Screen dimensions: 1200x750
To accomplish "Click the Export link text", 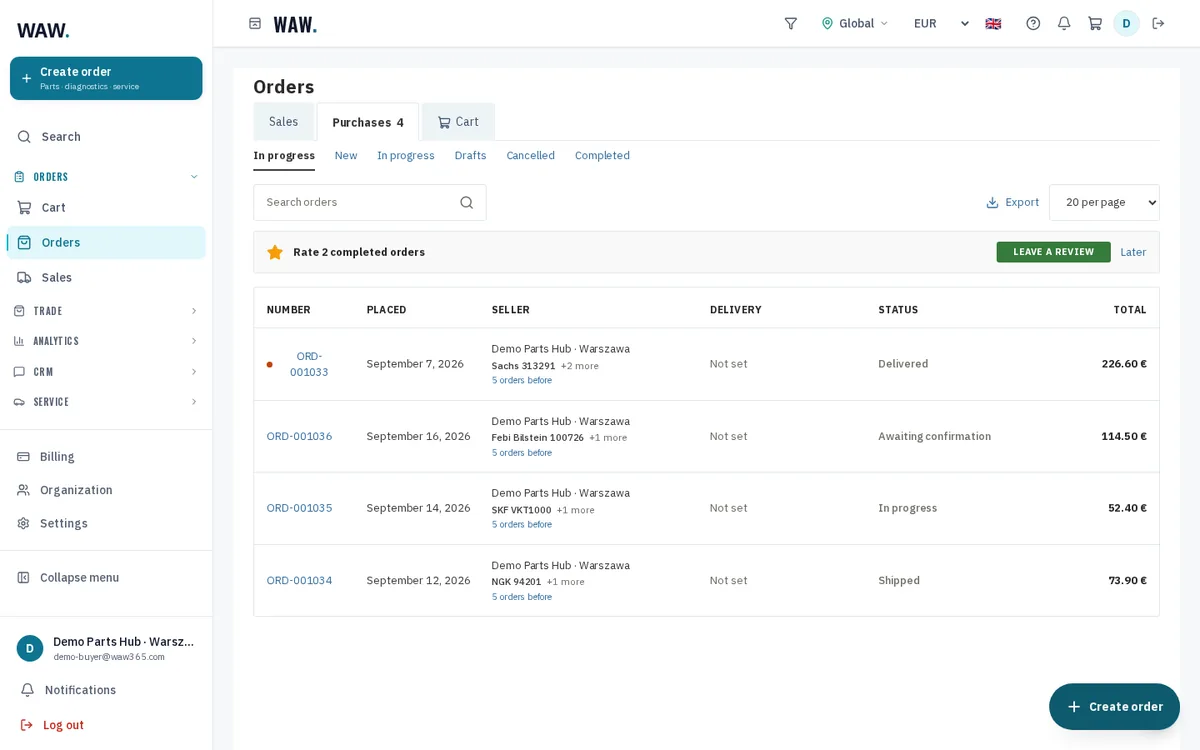I will (1022, 202).
